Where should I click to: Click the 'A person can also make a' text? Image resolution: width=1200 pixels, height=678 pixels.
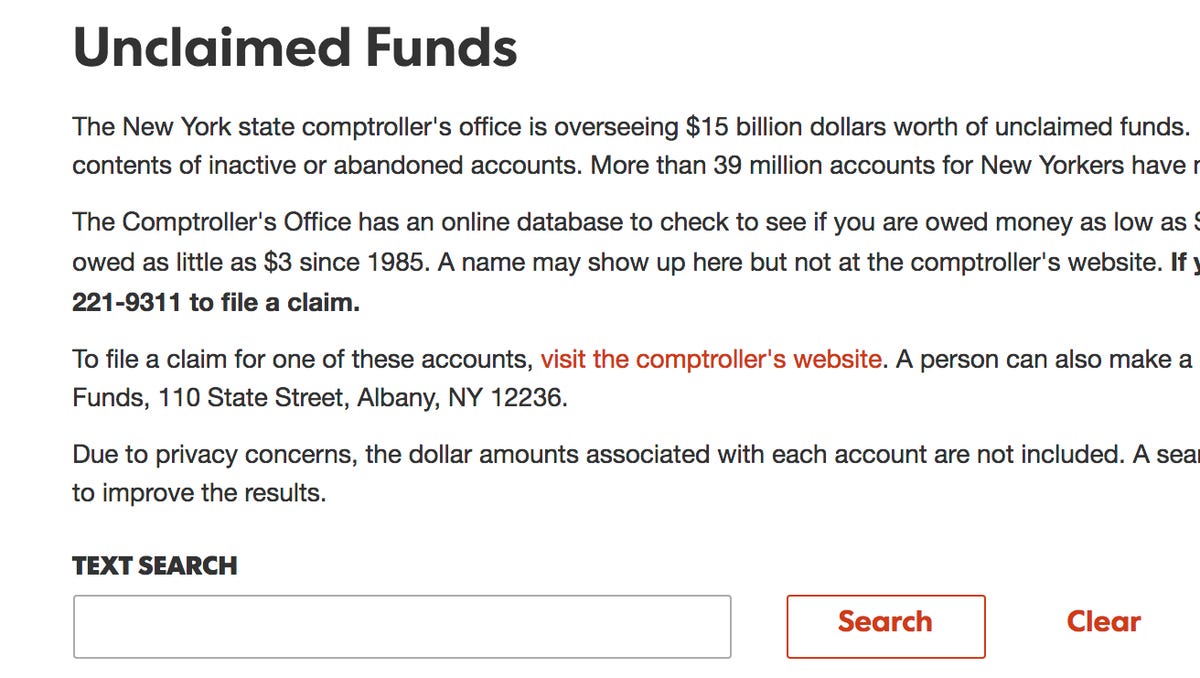[1044, 359]
